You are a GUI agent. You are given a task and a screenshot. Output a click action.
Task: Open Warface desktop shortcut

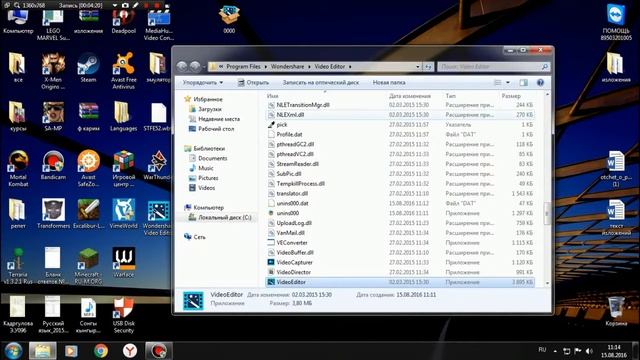pyautogui.click(x=123, y=262)
